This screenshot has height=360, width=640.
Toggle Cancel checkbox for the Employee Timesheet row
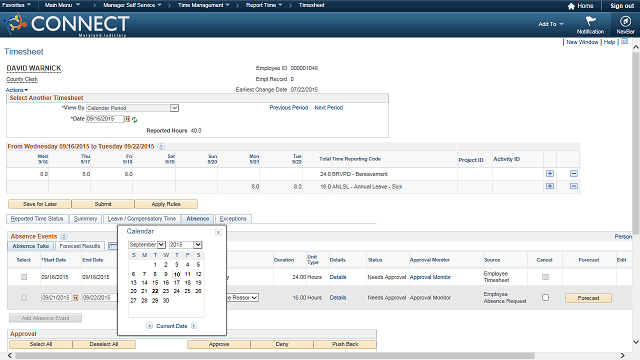pos(545,277)
